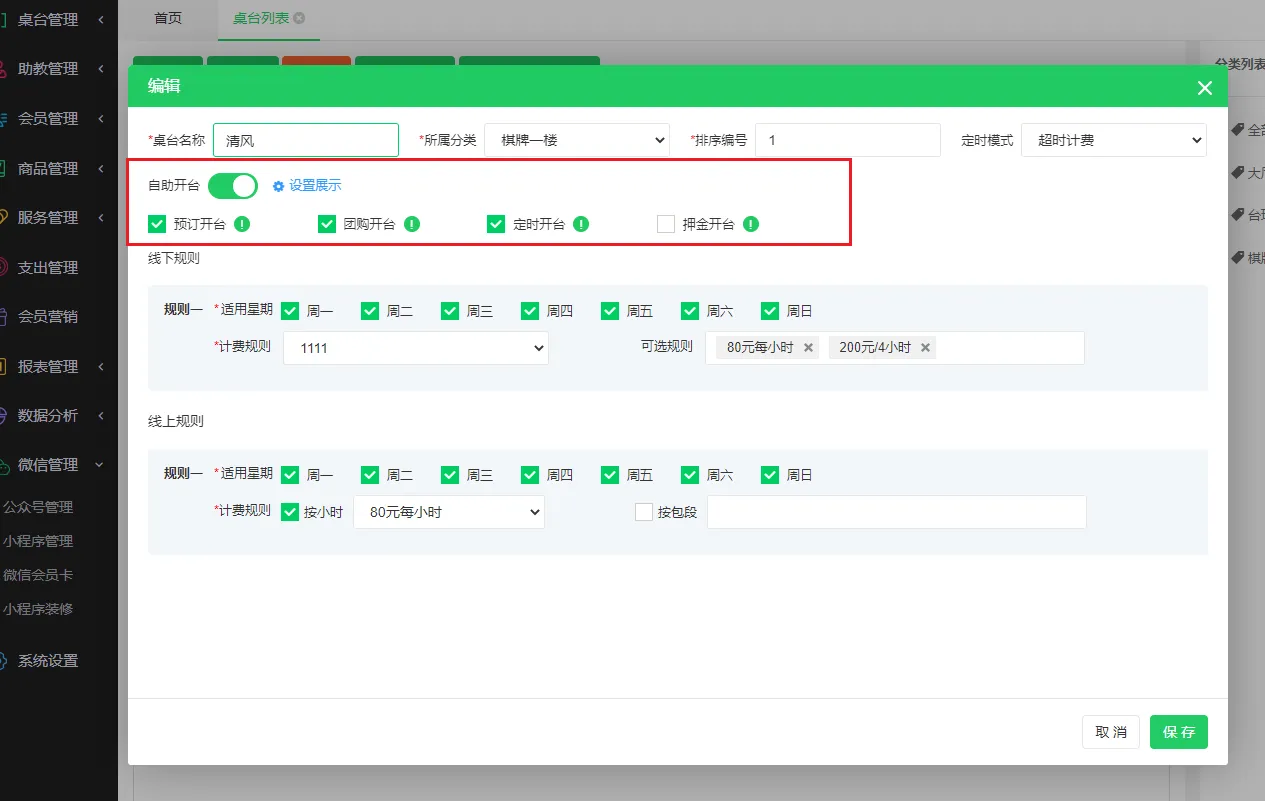The image size is (1265, 801).
Task: Switch to the 首页 tab
Action: (168, 19)
